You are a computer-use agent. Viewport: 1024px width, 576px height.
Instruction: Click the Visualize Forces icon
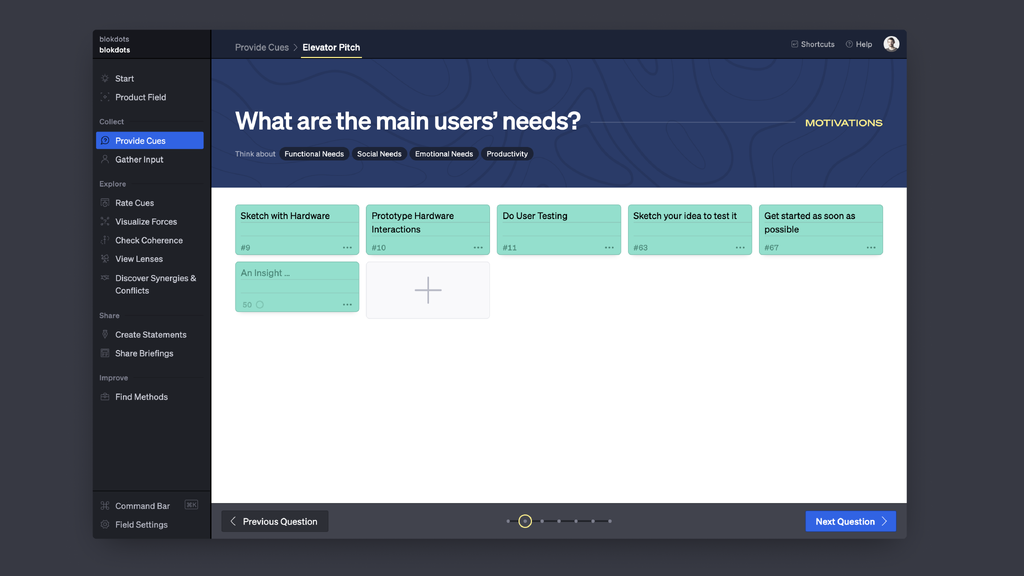pos(105,221)
